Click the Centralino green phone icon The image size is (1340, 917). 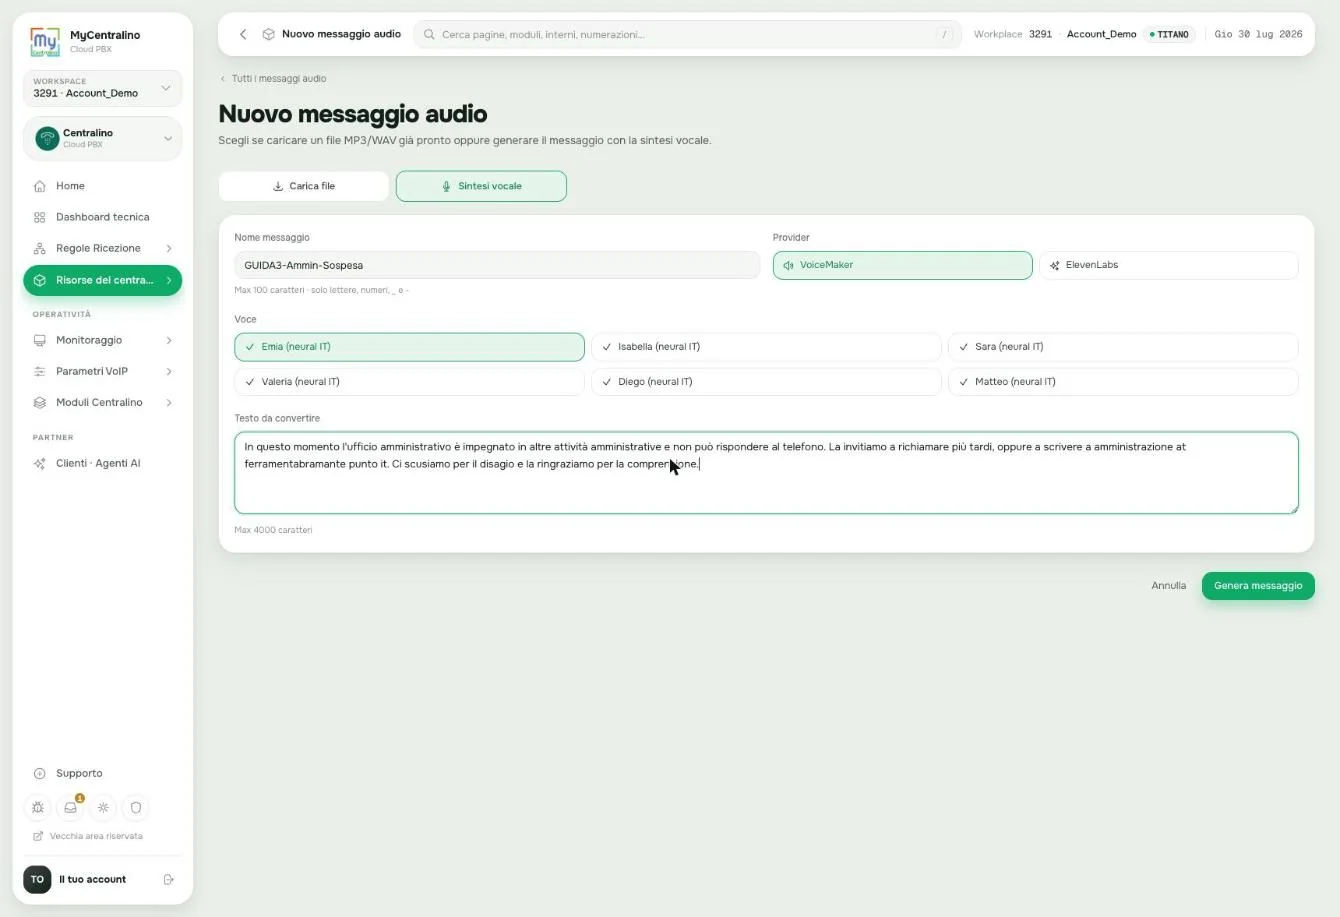pyautogui.click(x=47, y=138)
